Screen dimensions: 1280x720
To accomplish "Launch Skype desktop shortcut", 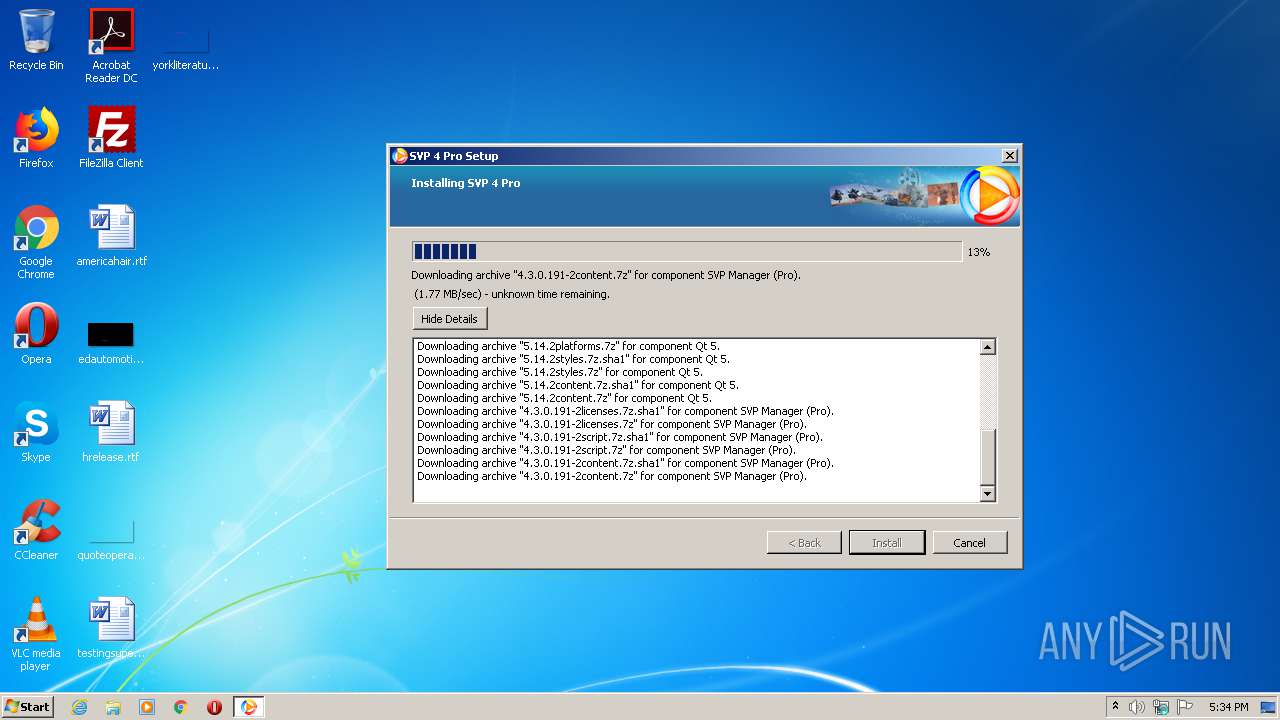I will (36, 432).
